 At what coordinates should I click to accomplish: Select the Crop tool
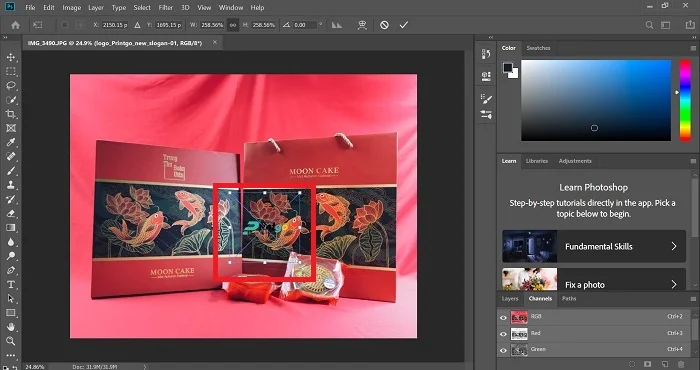point(11,114)
